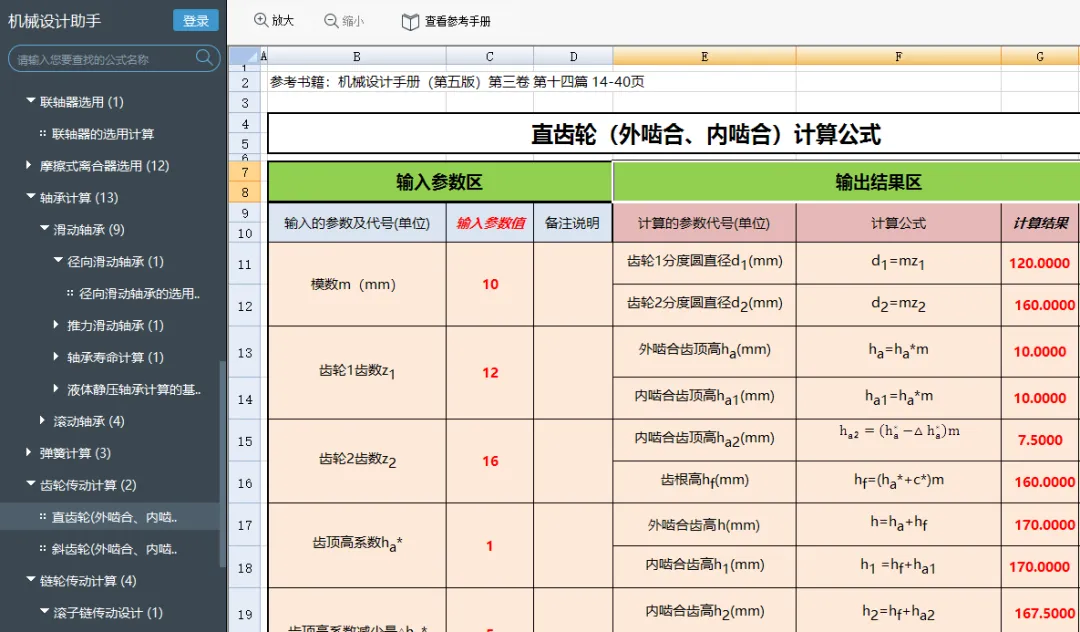Select column B header
This screenshot has height=632, width=1080.
pyautogui.click(x=357, y=56)
